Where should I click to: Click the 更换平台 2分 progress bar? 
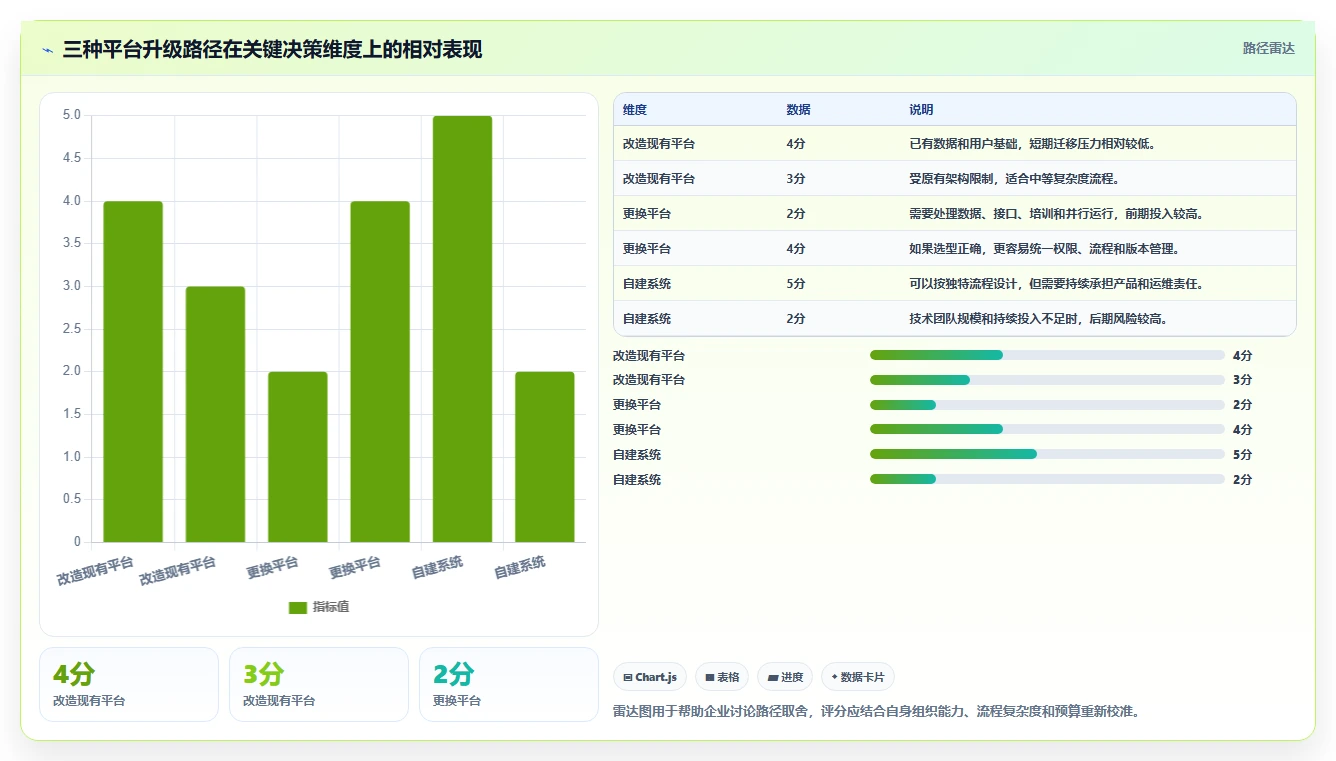pyautogui.click(x=1047, y=405)
